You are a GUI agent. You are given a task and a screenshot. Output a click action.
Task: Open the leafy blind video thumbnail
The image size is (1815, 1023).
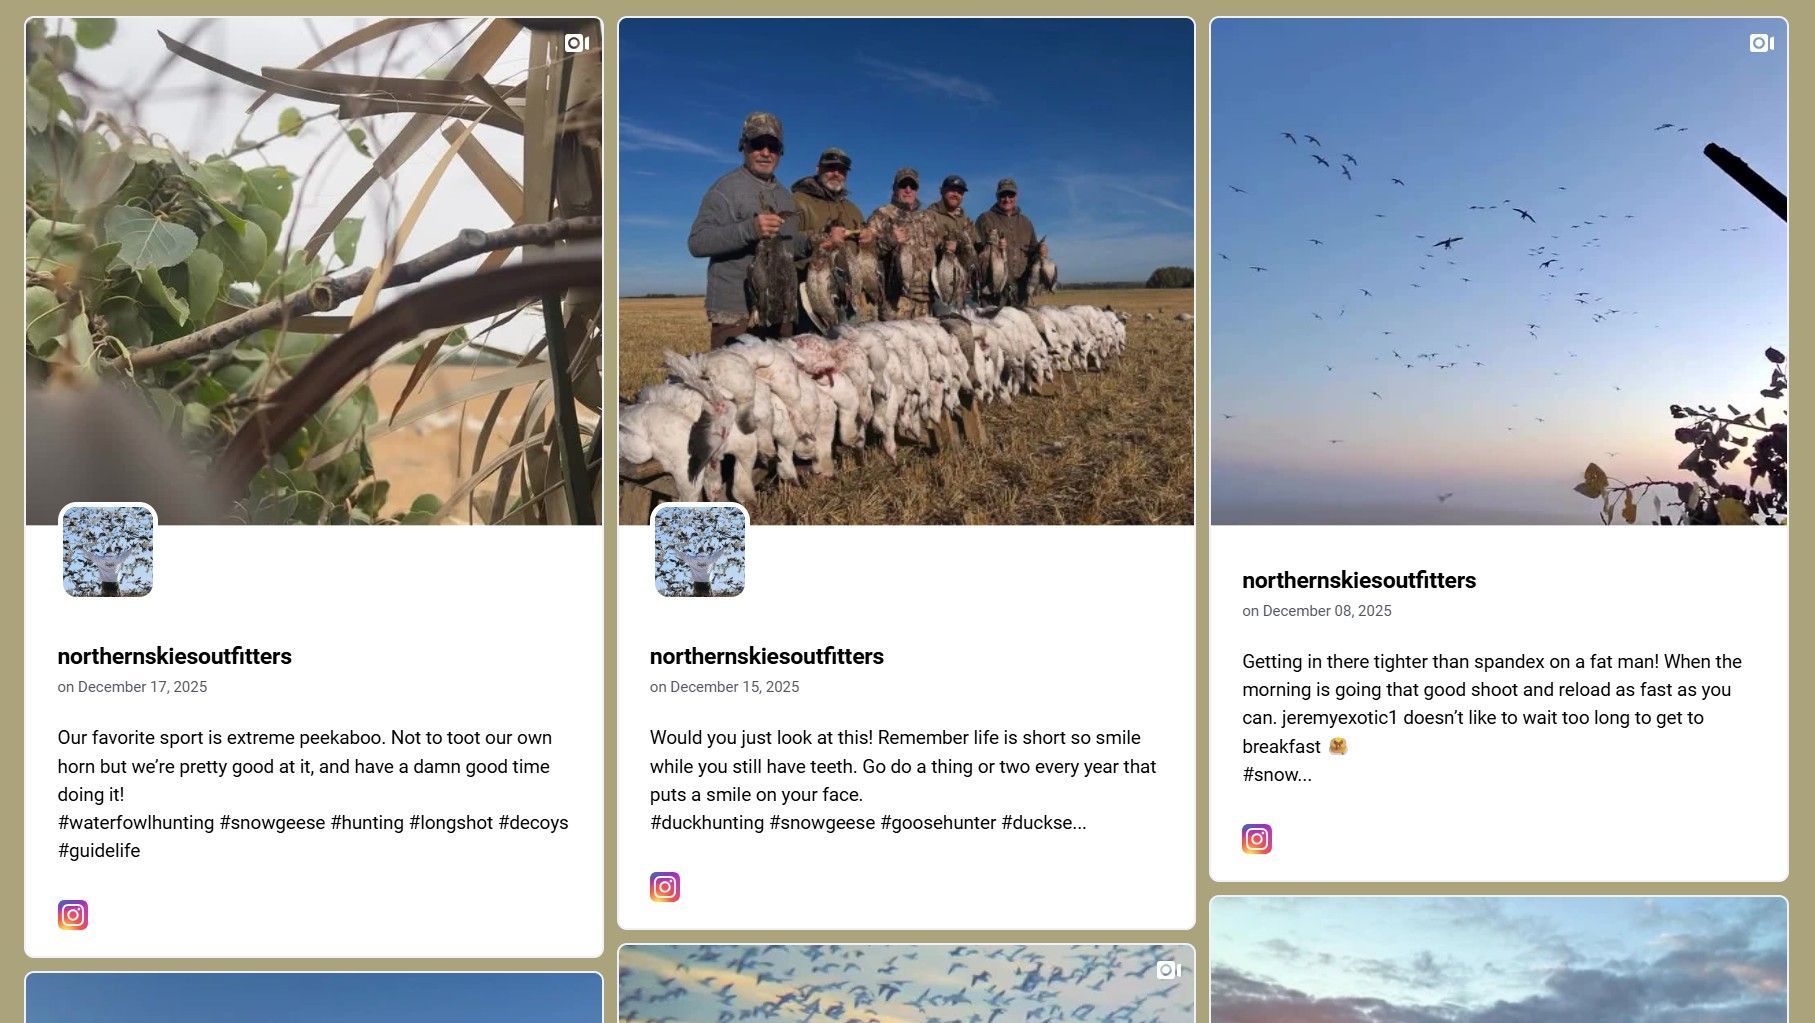point(314,271)
